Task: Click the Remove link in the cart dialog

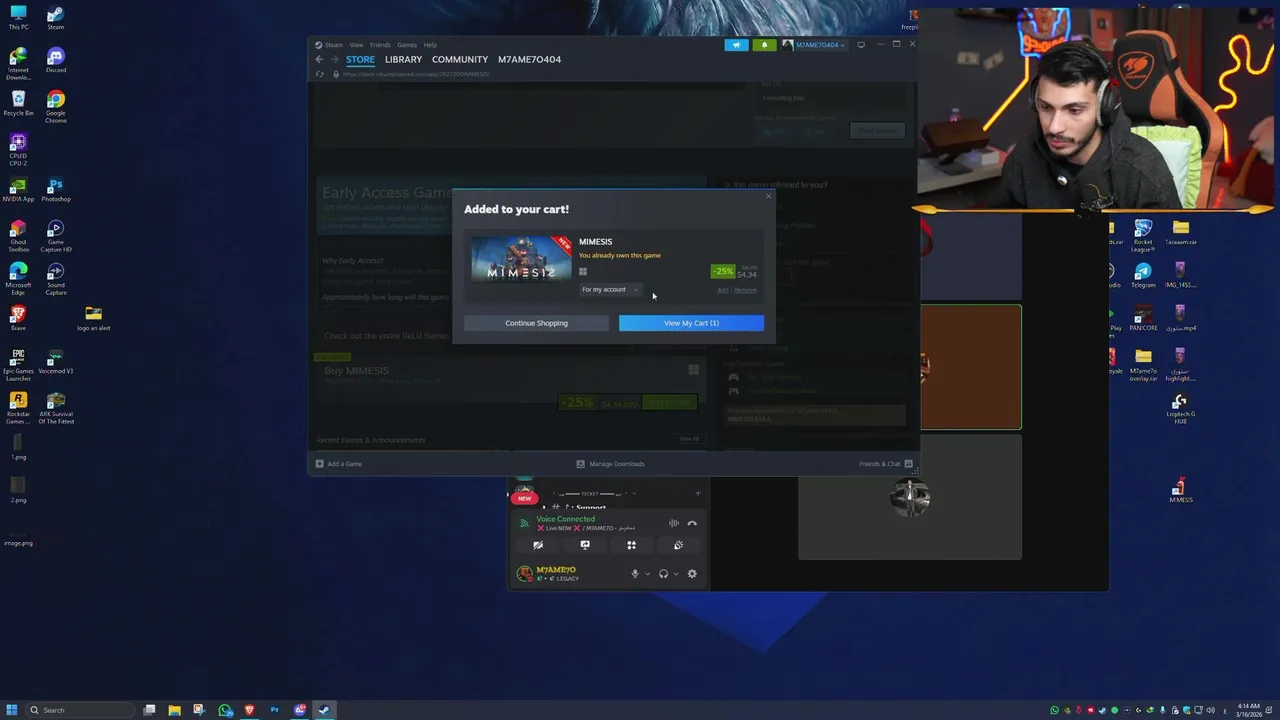Action: (745, 290)
